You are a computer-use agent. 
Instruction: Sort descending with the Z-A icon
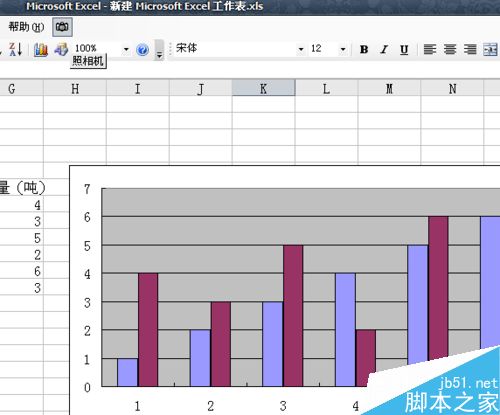(x=15, y=50)
